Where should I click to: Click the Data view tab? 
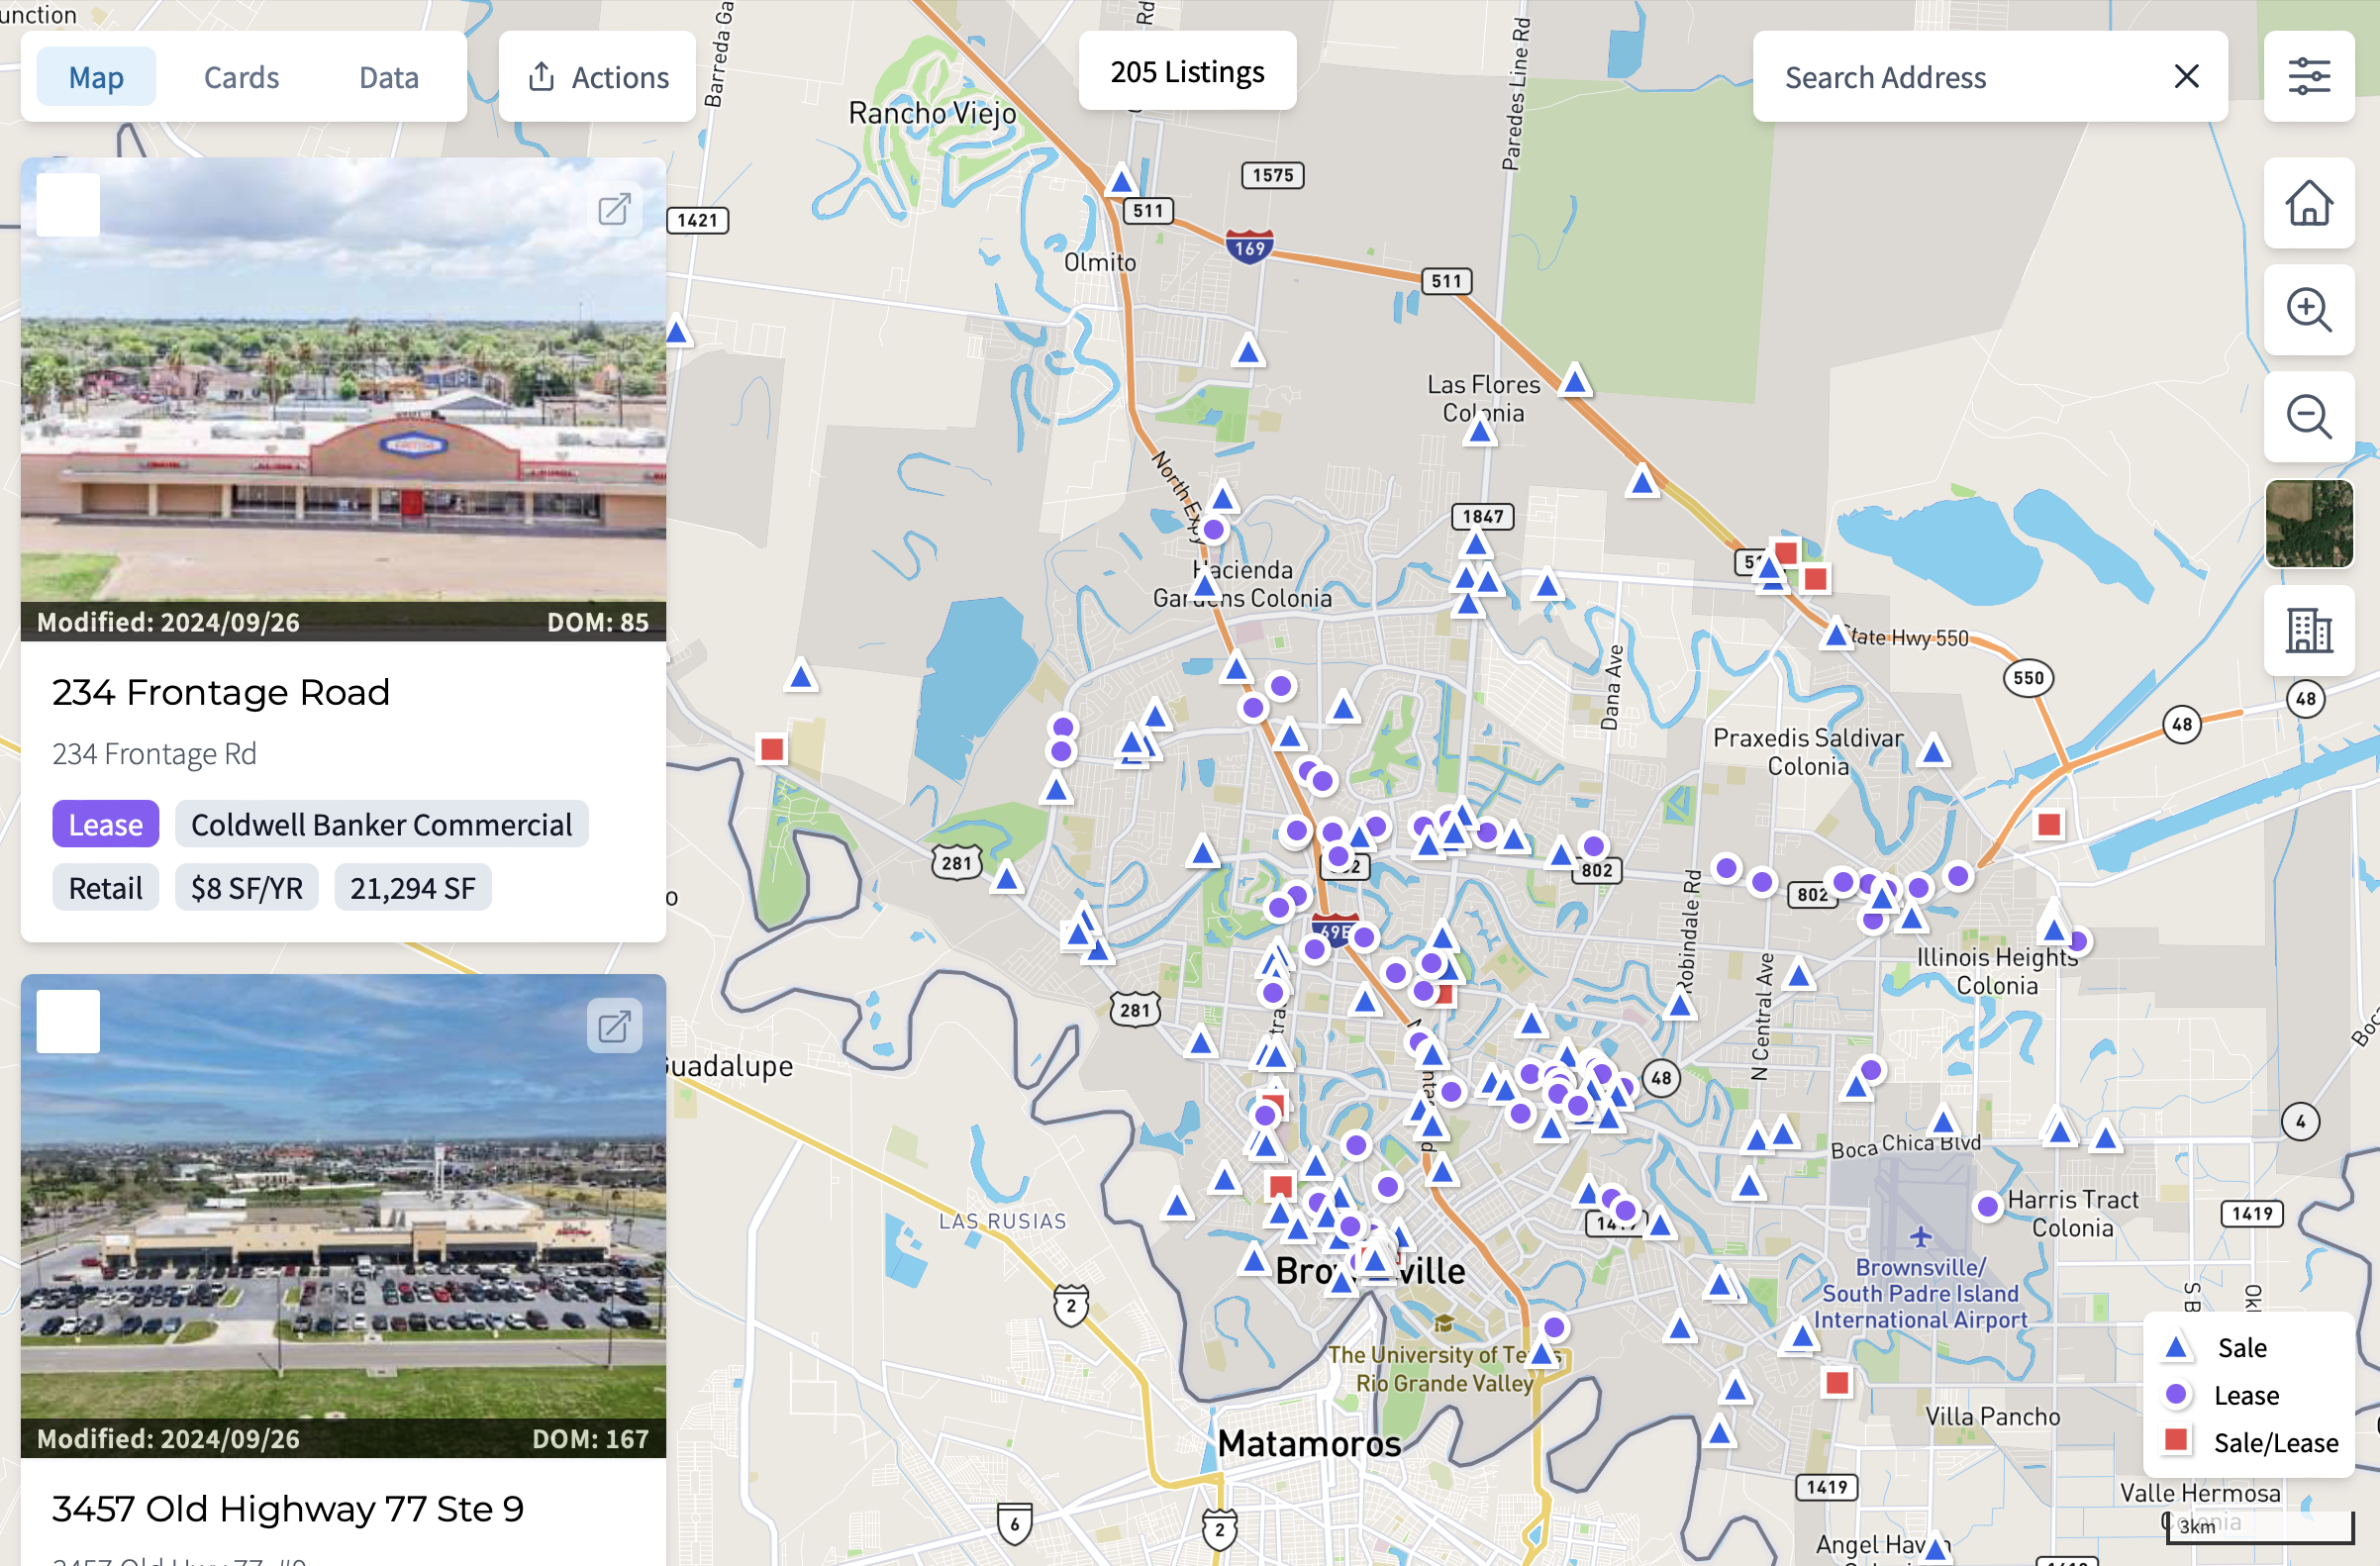click(388, 75)
